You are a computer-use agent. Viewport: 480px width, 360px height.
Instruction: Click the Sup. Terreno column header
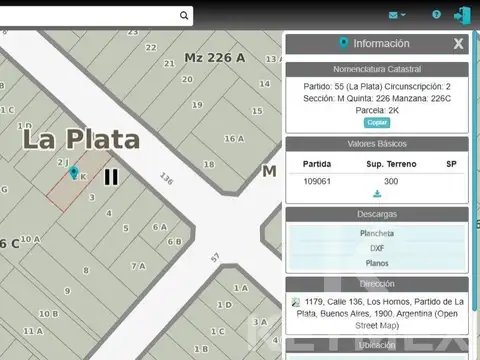(391, 164)
